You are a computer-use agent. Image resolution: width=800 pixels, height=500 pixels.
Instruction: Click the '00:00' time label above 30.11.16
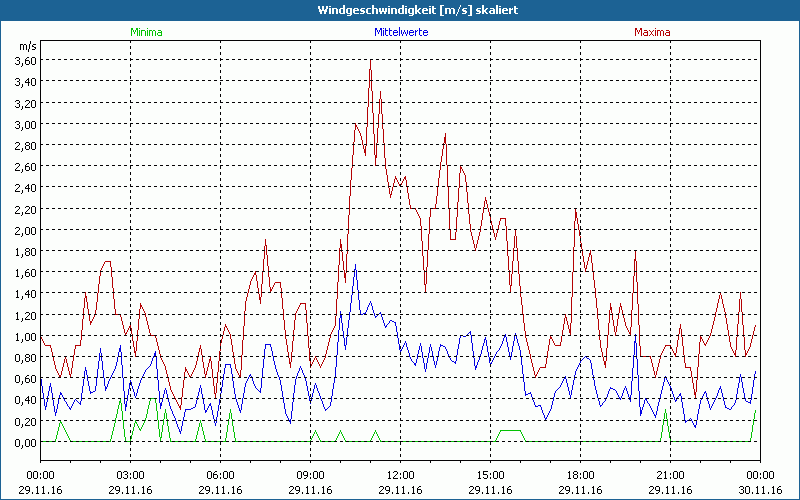coord(760,476)
